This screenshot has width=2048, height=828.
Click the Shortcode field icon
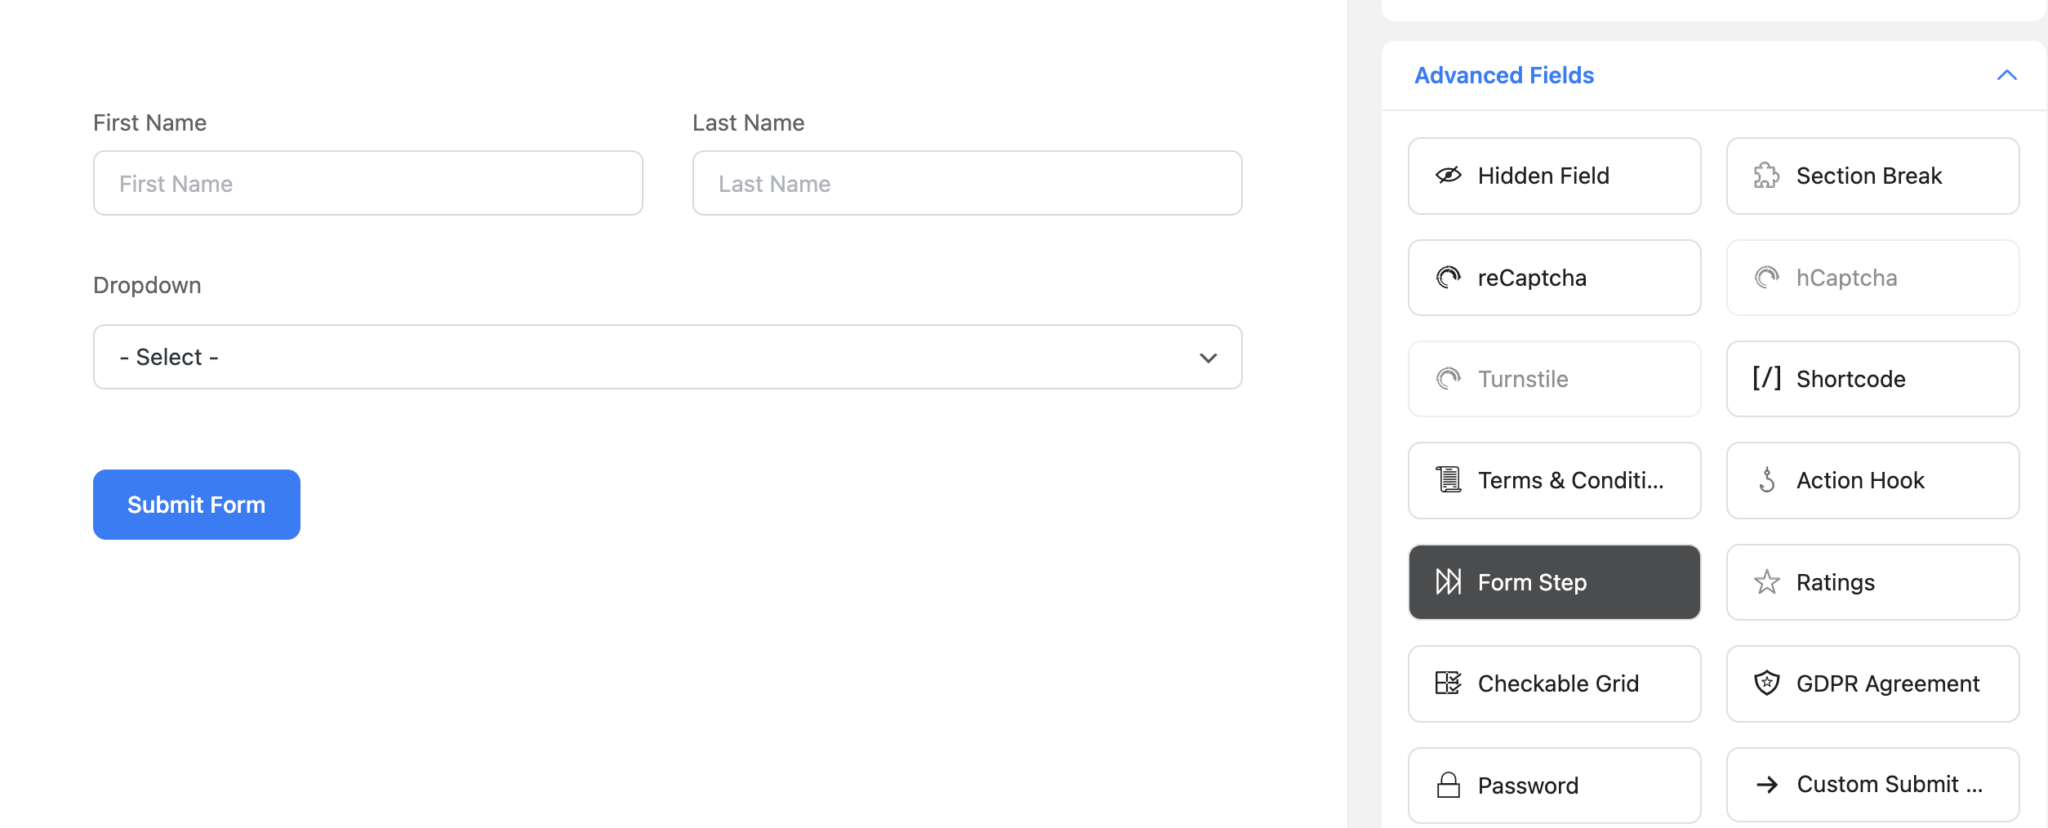pos(1766,378)
